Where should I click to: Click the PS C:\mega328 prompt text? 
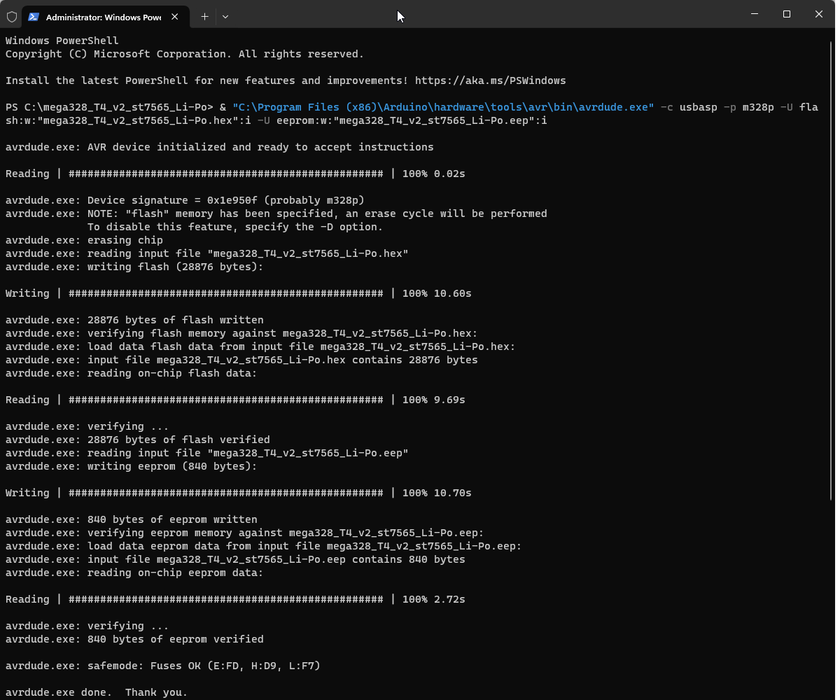tap(109, 107)
